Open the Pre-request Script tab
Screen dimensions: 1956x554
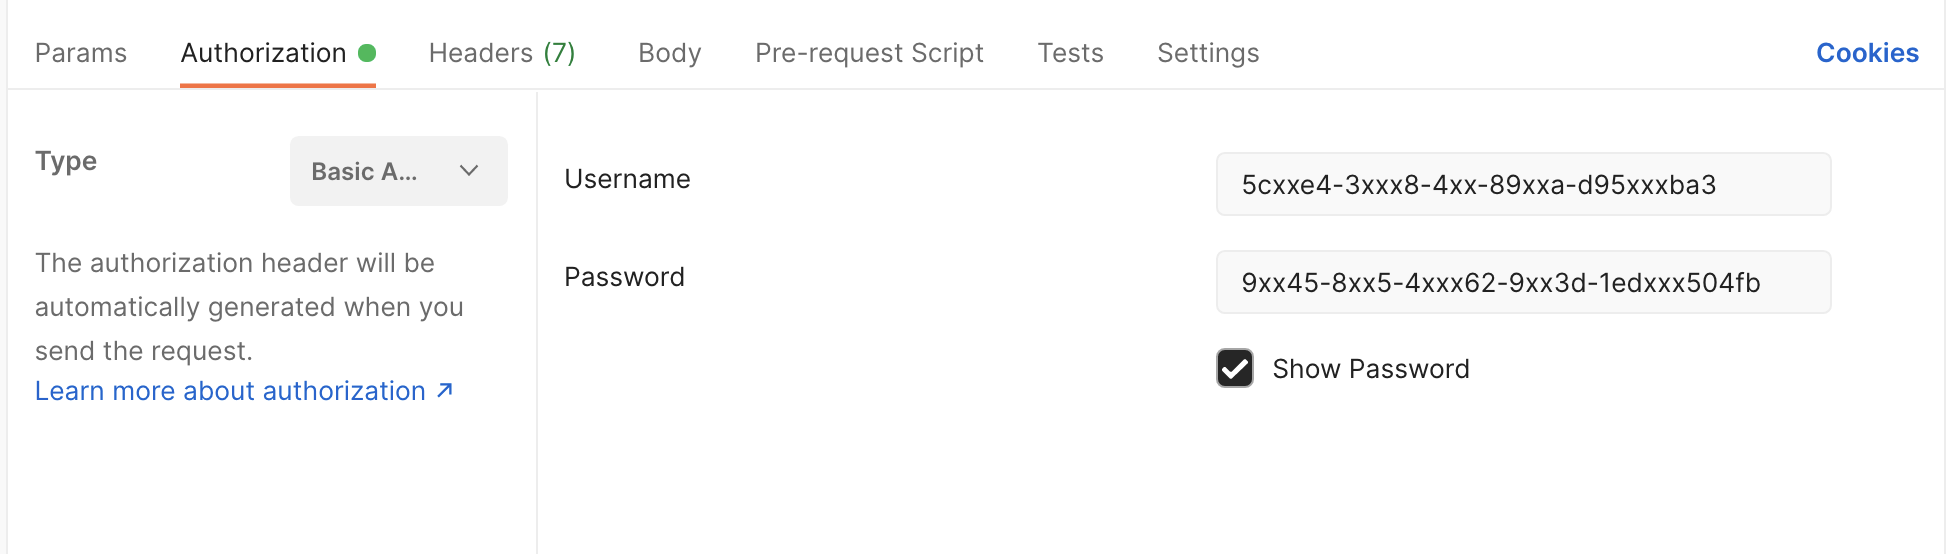[869, 53]
